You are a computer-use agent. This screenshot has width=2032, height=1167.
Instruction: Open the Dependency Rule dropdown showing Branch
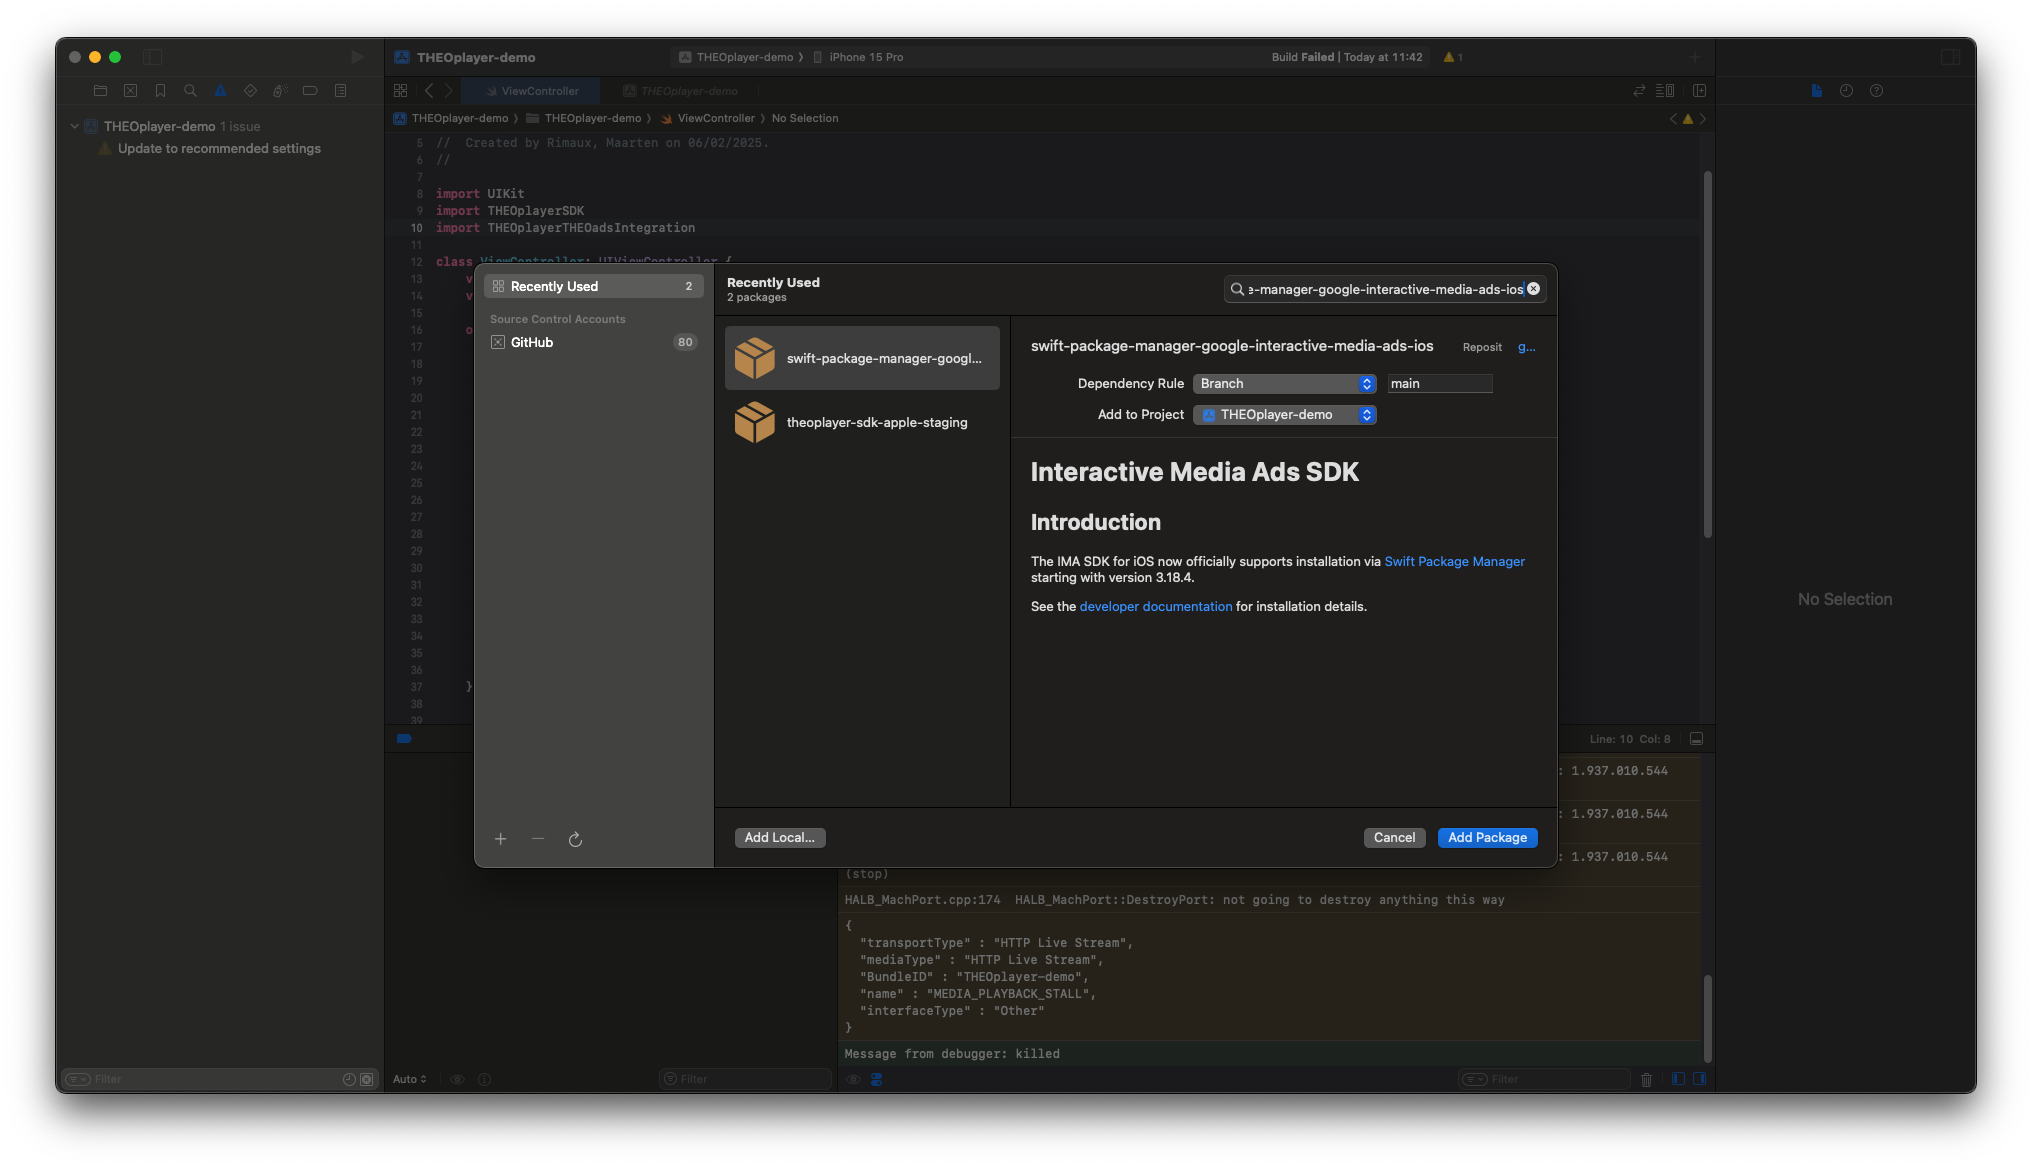click(1284, 383)
